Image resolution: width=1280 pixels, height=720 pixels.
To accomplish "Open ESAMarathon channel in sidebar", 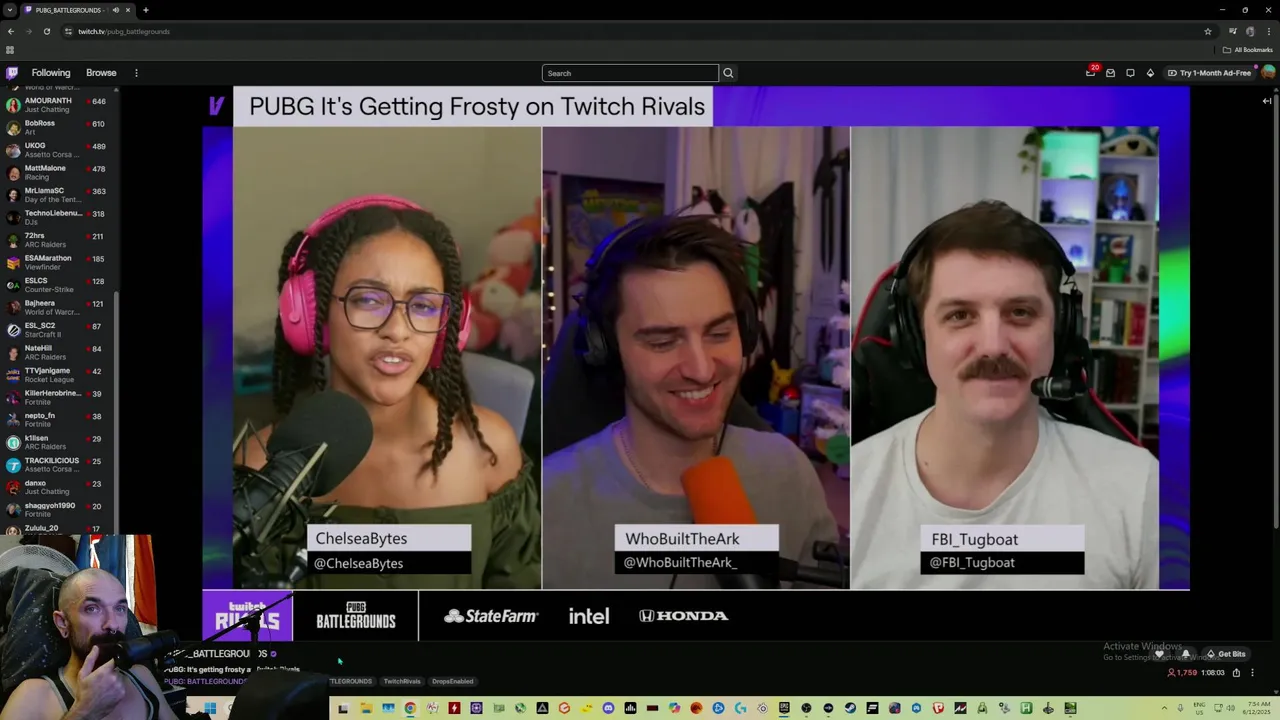I will coord(58,262).
